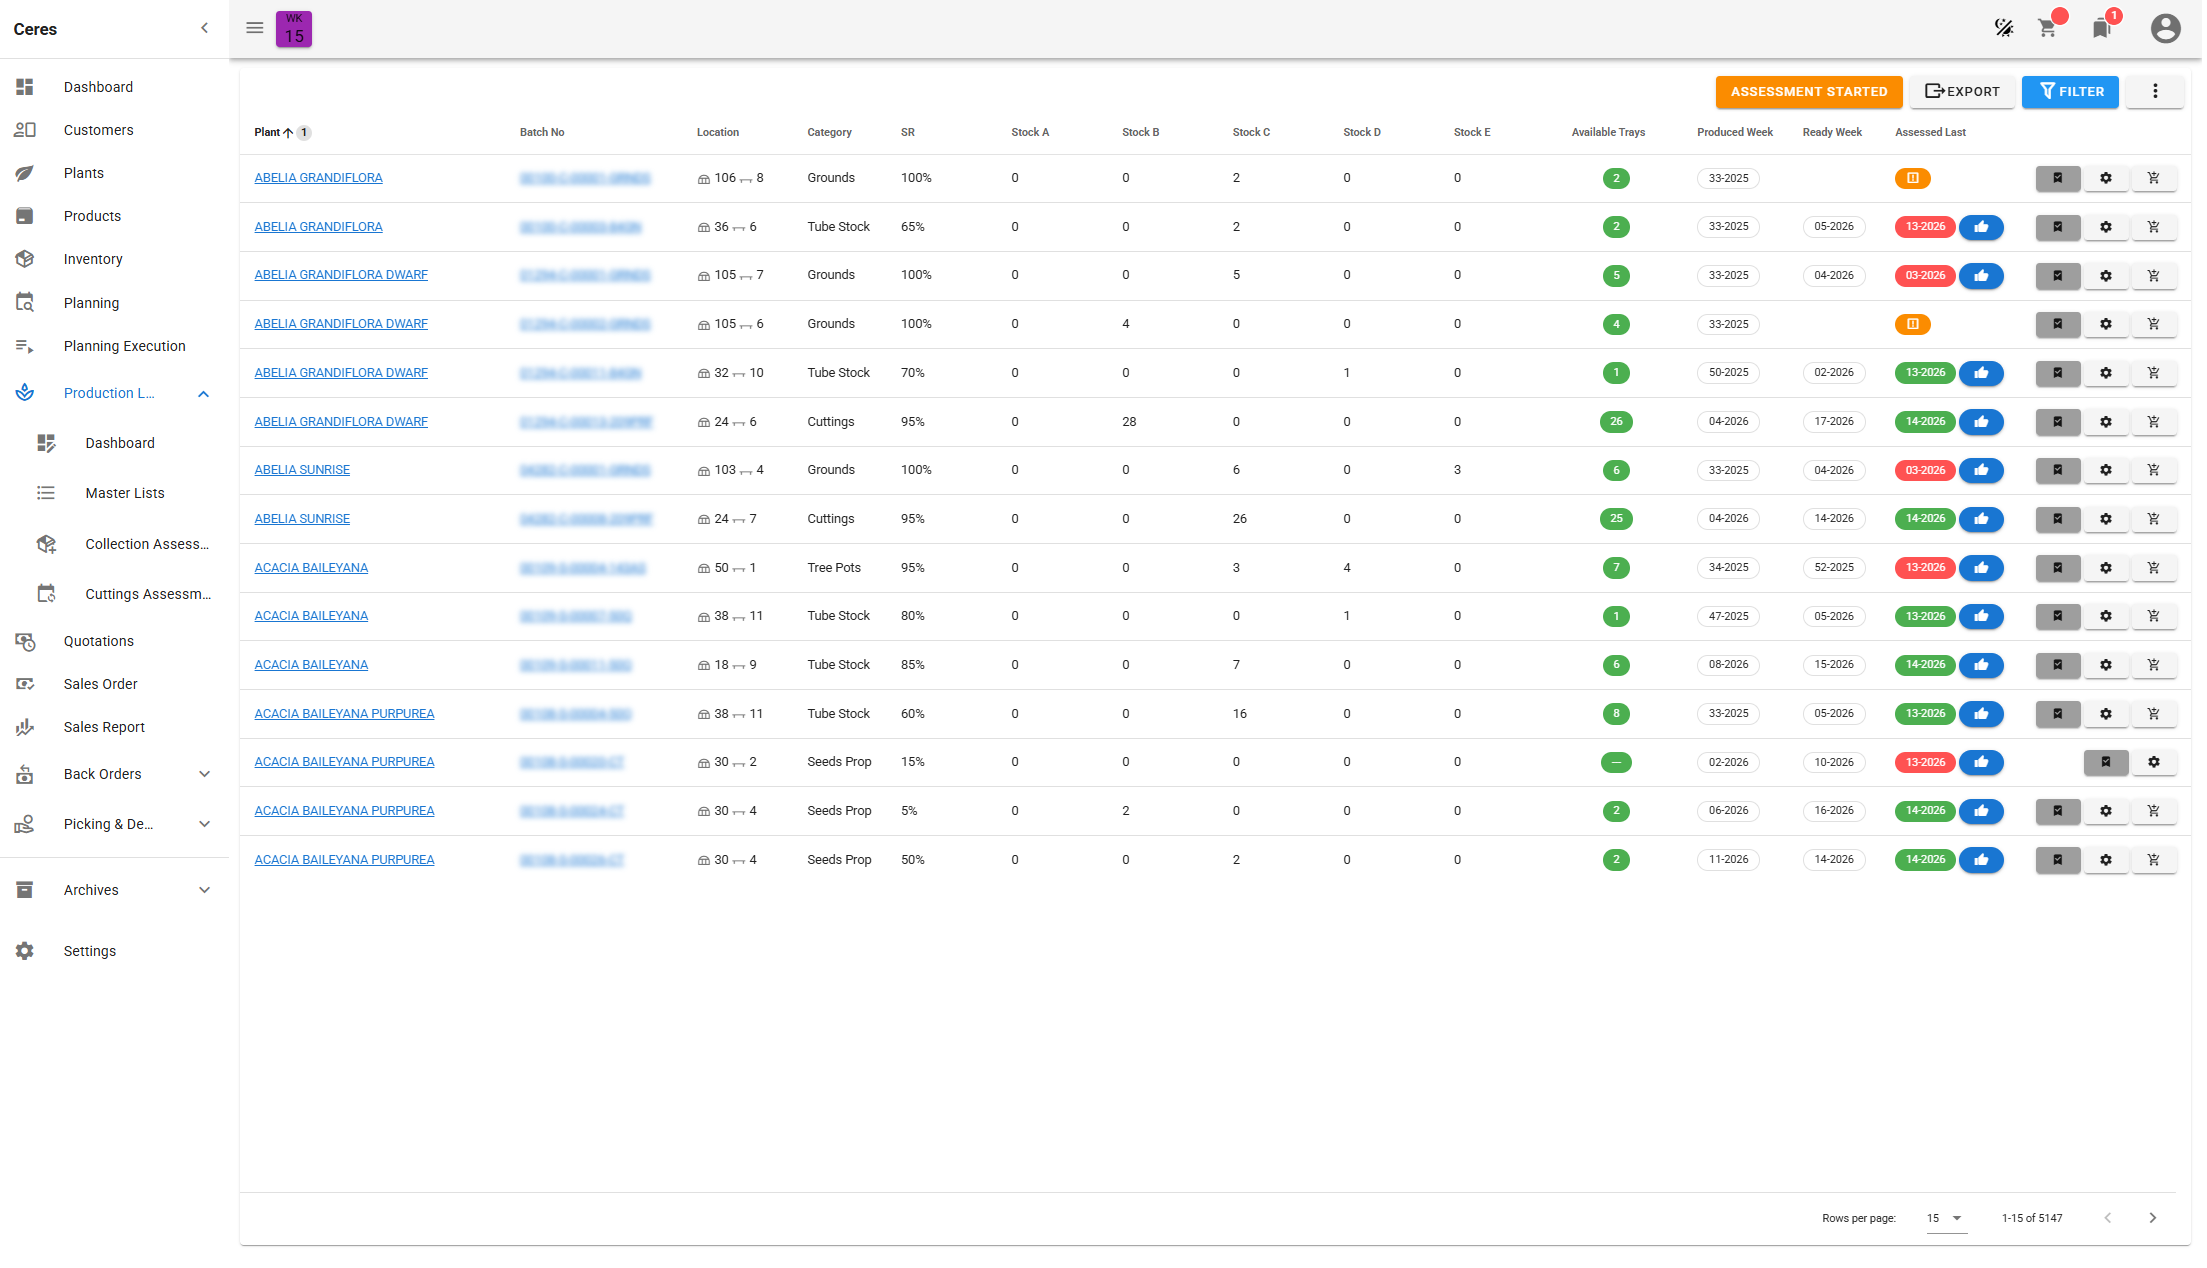Click the WK 15 week badge
This screenshot has height=1268, width=2207.
pyautogui.click(x=294, y=29)
